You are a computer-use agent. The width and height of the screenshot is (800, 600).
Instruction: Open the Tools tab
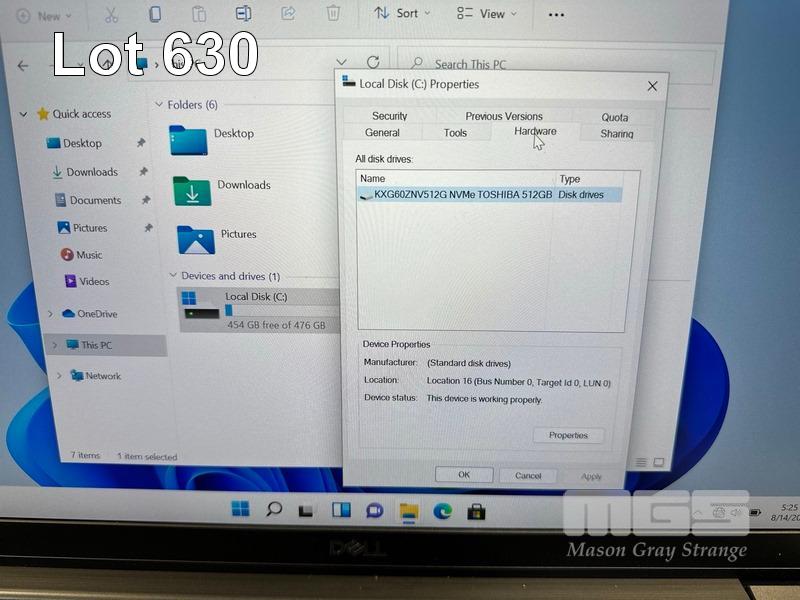455,133
